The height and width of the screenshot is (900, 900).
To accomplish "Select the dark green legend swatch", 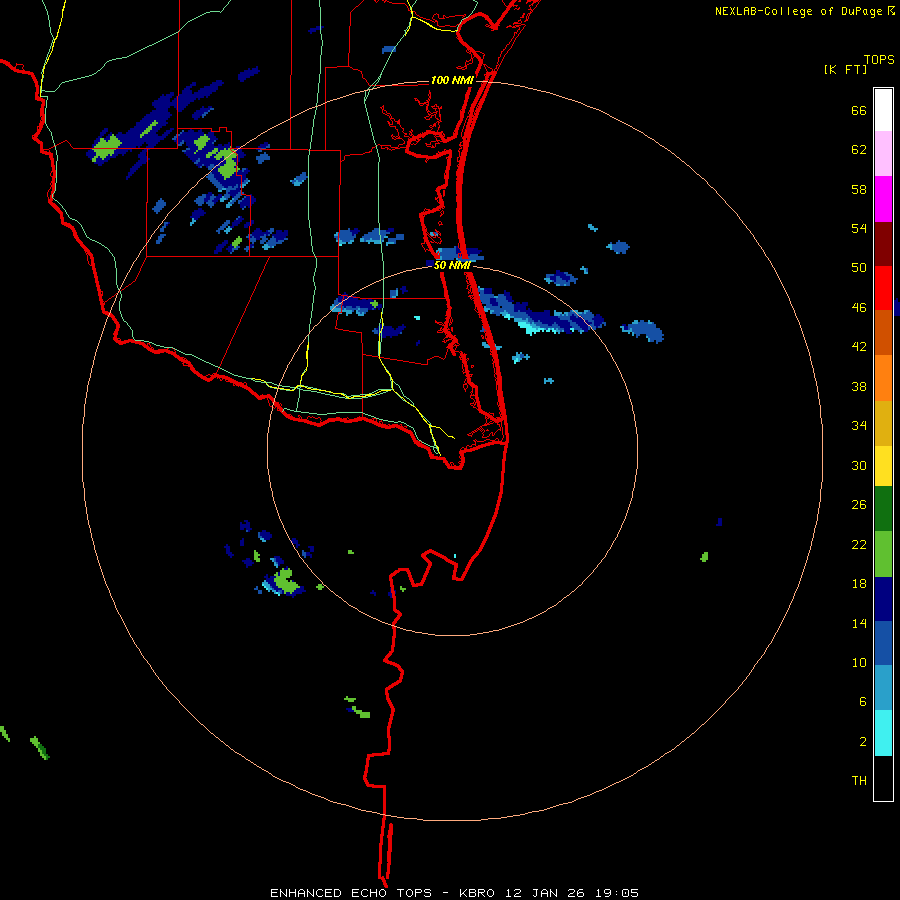I will click(x=883, y=509).
